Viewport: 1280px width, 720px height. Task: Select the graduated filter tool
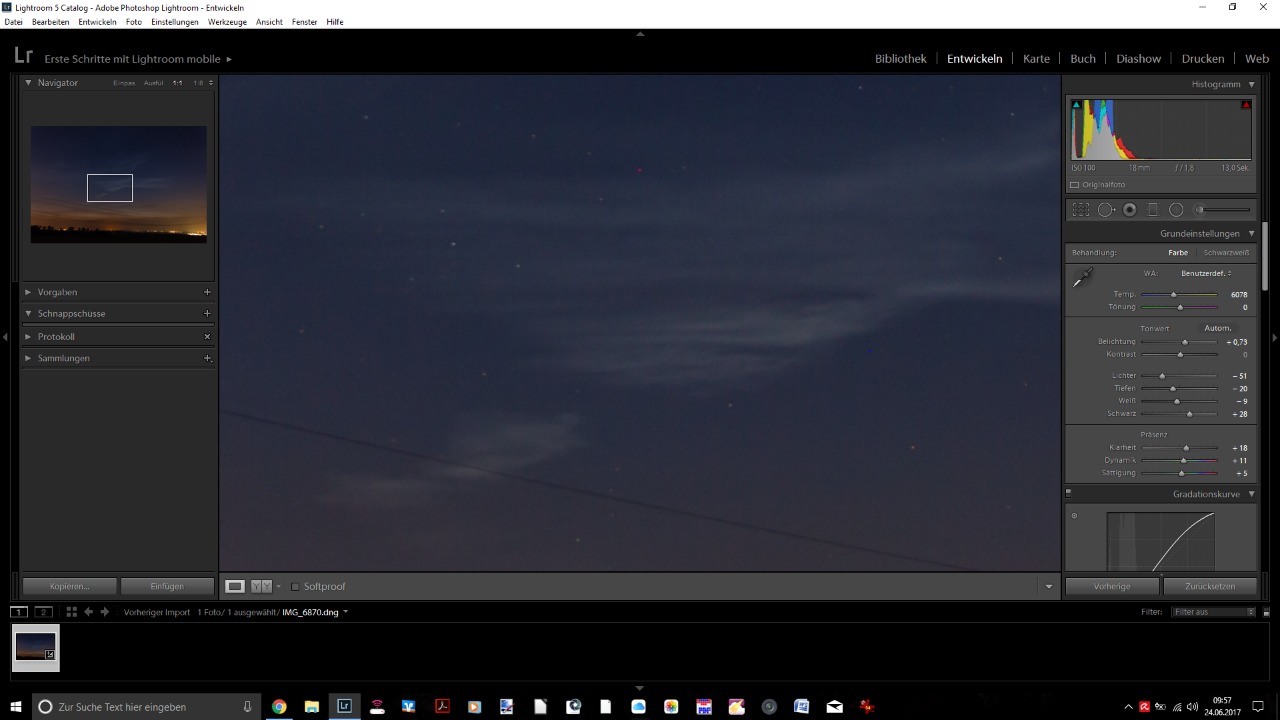click(1153, 210)
